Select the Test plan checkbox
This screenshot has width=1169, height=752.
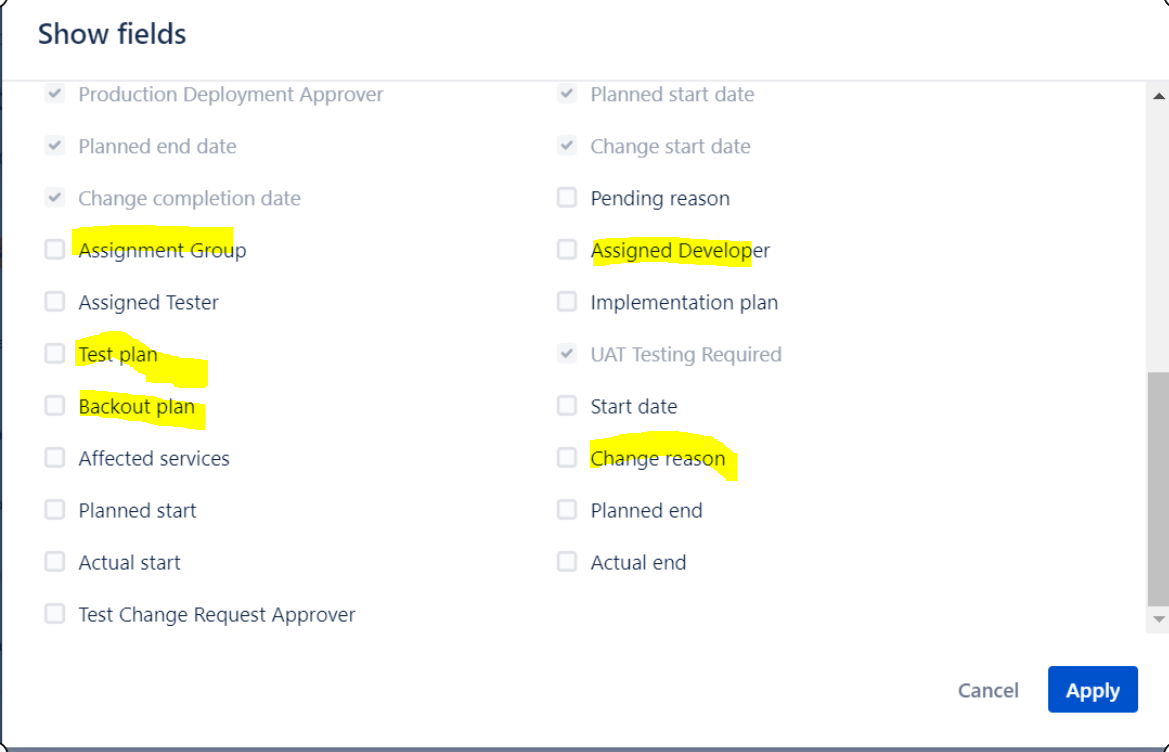tap(54, 353)
